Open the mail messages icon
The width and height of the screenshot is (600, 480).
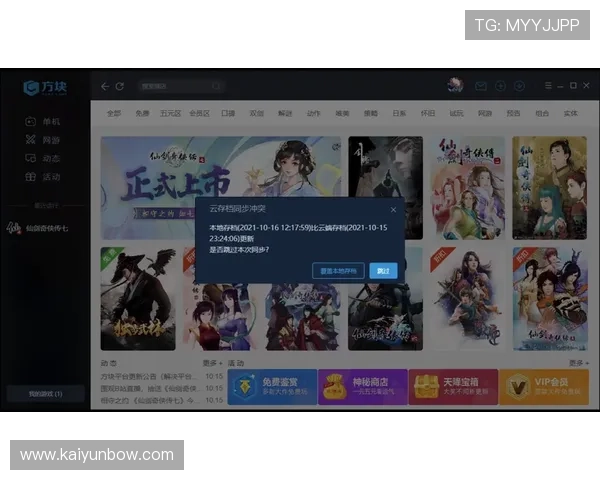click(481, 87)
